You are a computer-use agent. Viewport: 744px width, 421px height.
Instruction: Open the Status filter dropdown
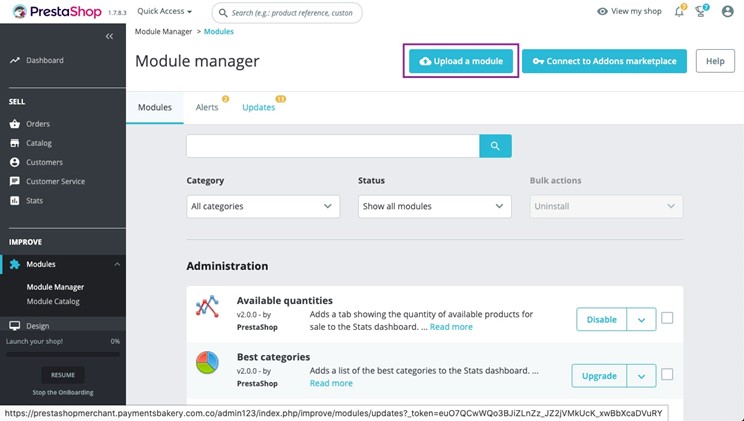[x=435, y=206]
